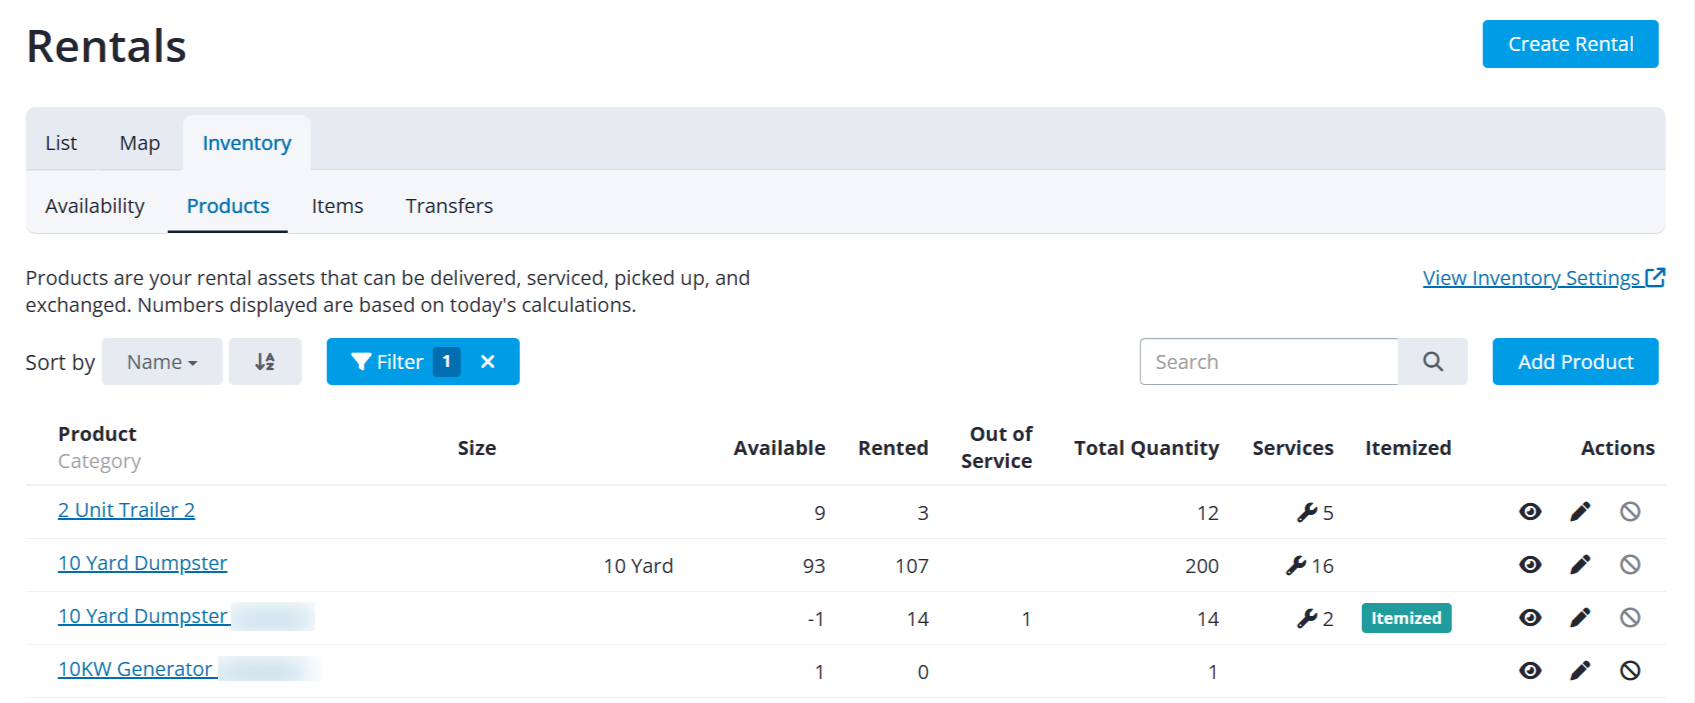View the 10 Yard Dumpster with 200 total
The height and width of the screenshot is (703, 1695).
(x=1530, y=565)
